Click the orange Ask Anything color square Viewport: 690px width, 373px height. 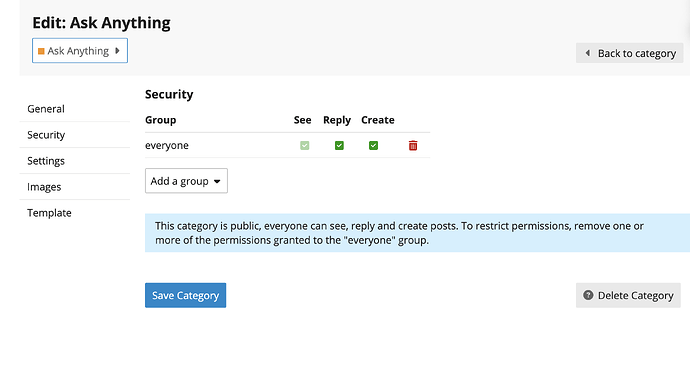[x=41, y=51]
